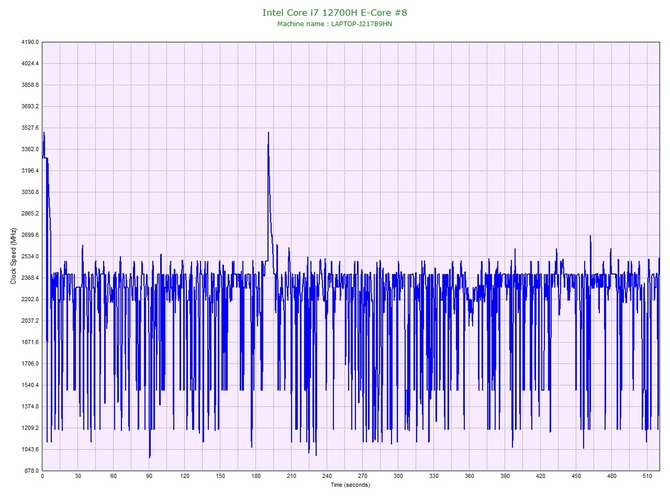Click the 150 tick label on time axis
The height and width of the screenshot is (502, 670).
(220, 476)
